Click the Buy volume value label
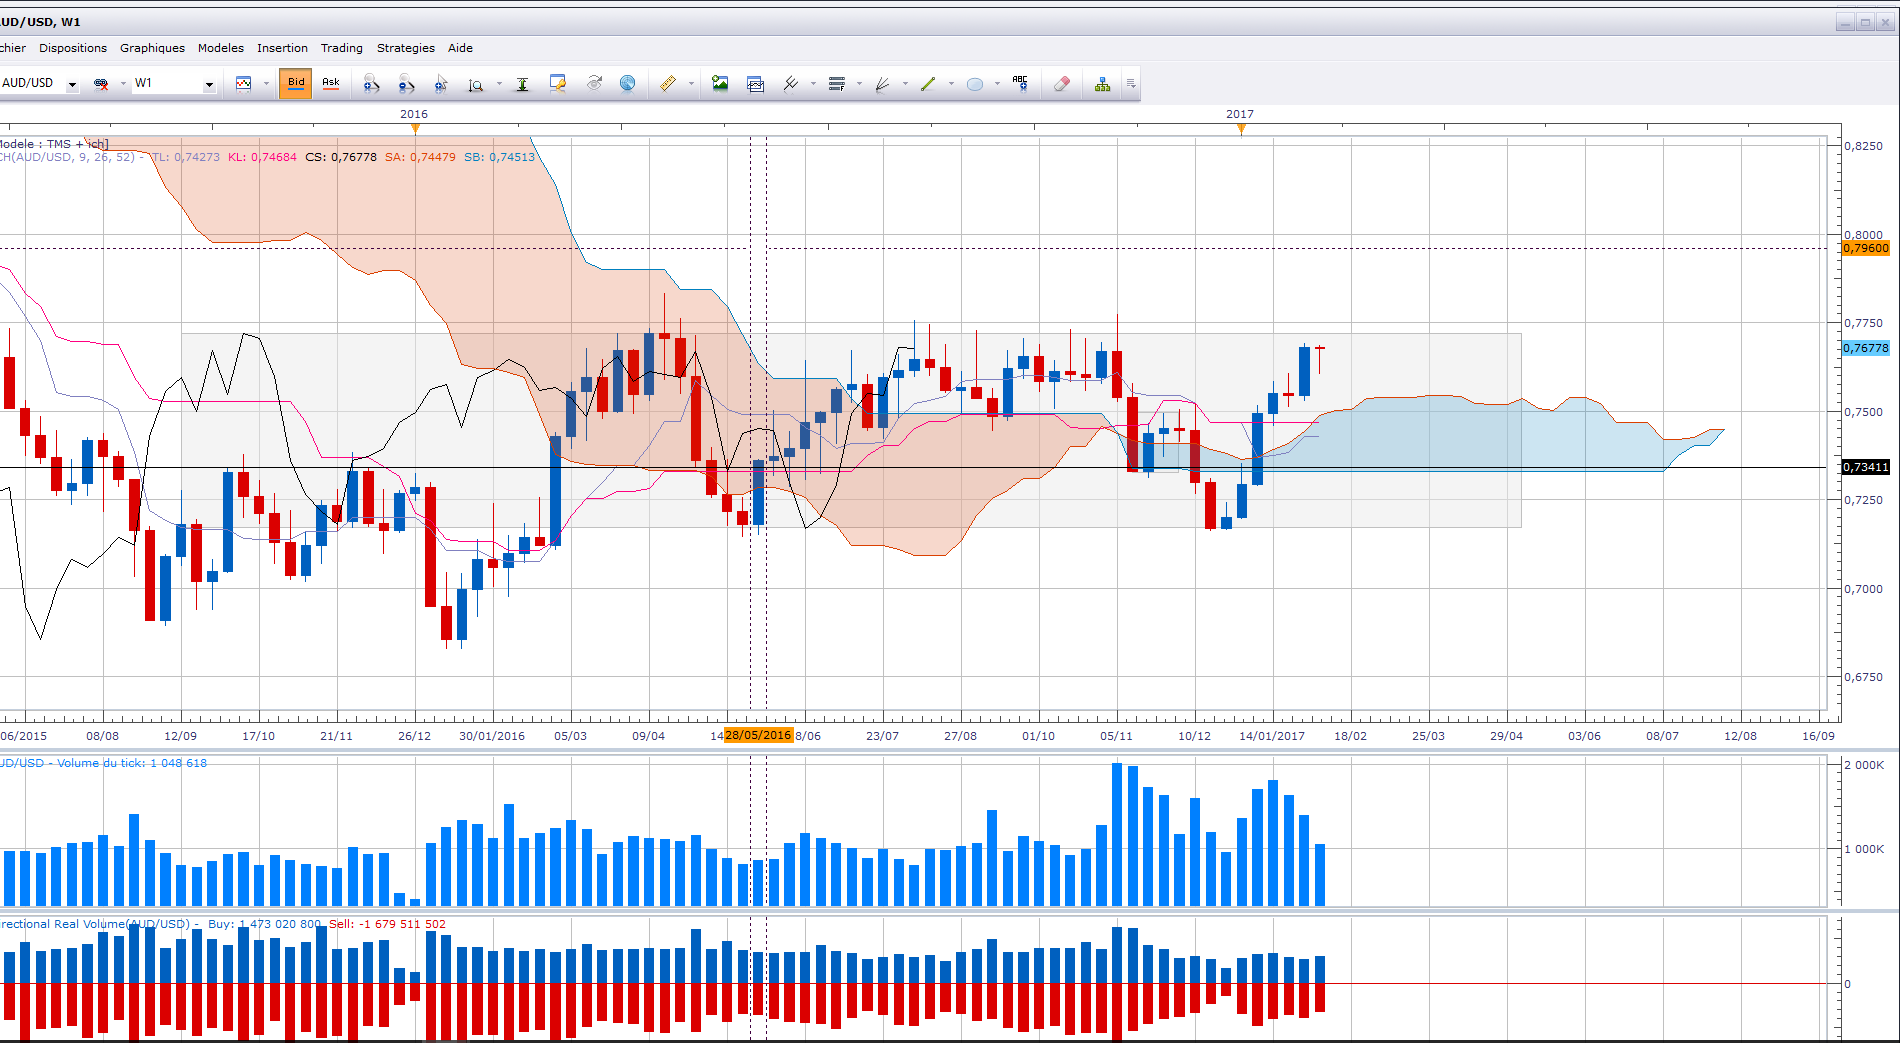Viewport: 1900px width, 1043px height. (265, 924)
